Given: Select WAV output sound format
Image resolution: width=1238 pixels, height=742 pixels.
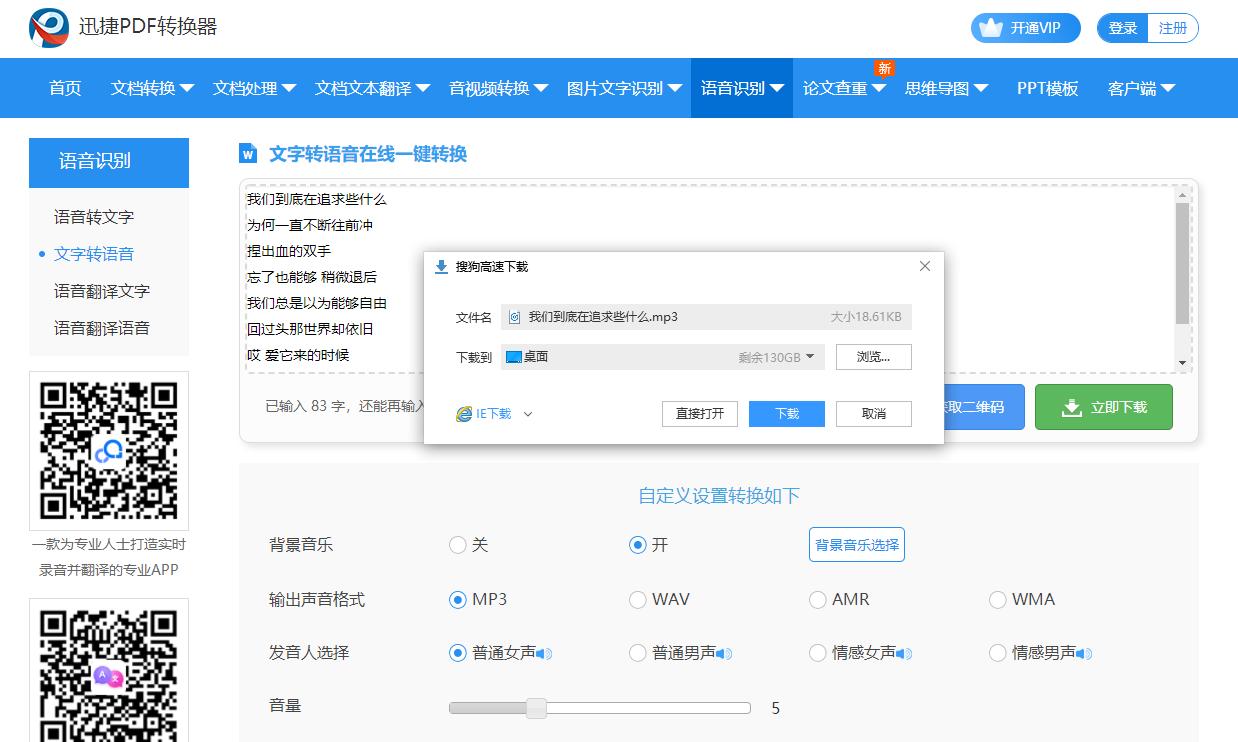Looking at the screenshot, I should point(638,599).
